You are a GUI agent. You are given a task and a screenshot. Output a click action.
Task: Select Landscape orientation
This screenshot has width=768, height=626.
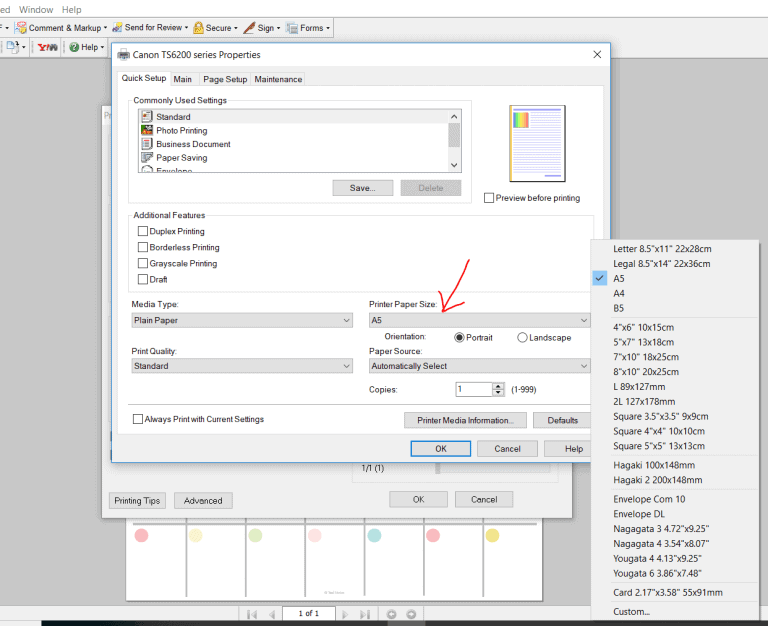(522, 337)
